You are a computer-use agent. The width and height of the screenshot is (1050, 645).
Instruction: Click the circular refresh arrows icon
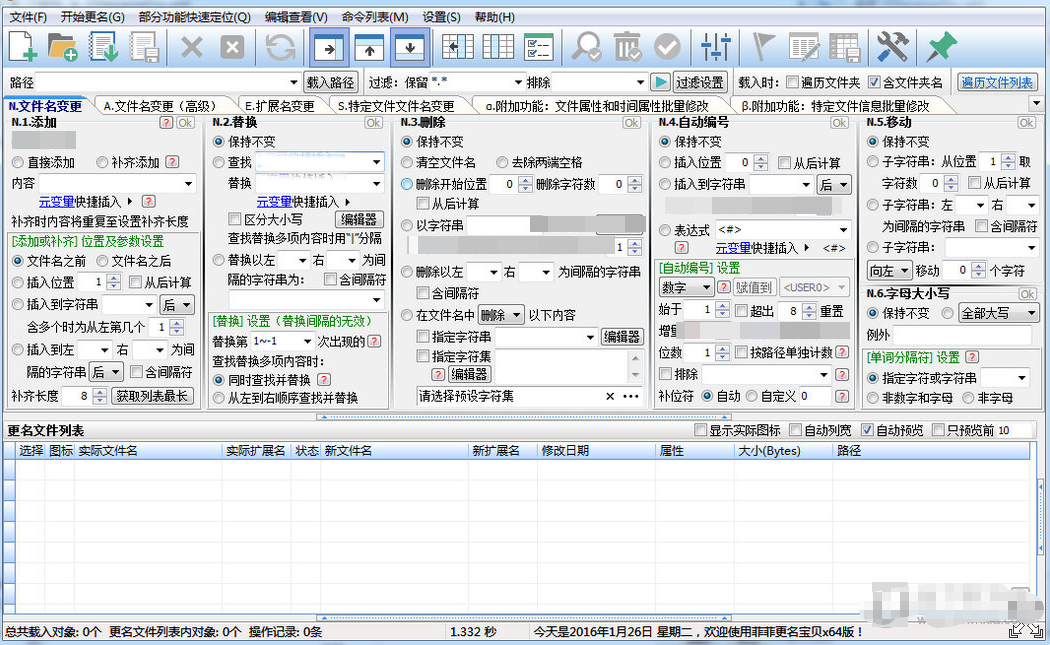point(281,48)
